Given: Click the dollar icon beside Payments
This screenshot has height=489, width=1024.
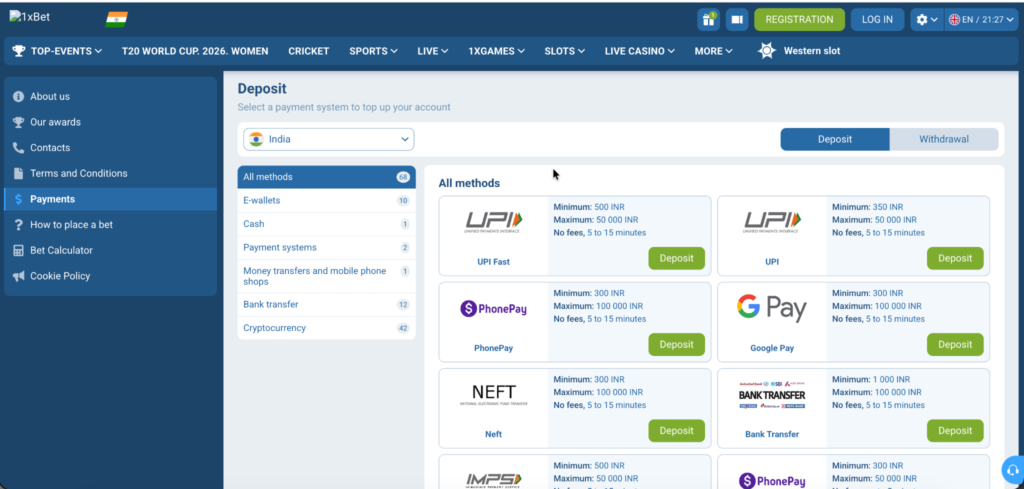Looking at the screenshot, I should pyautogui.click(x=18, y=199).
